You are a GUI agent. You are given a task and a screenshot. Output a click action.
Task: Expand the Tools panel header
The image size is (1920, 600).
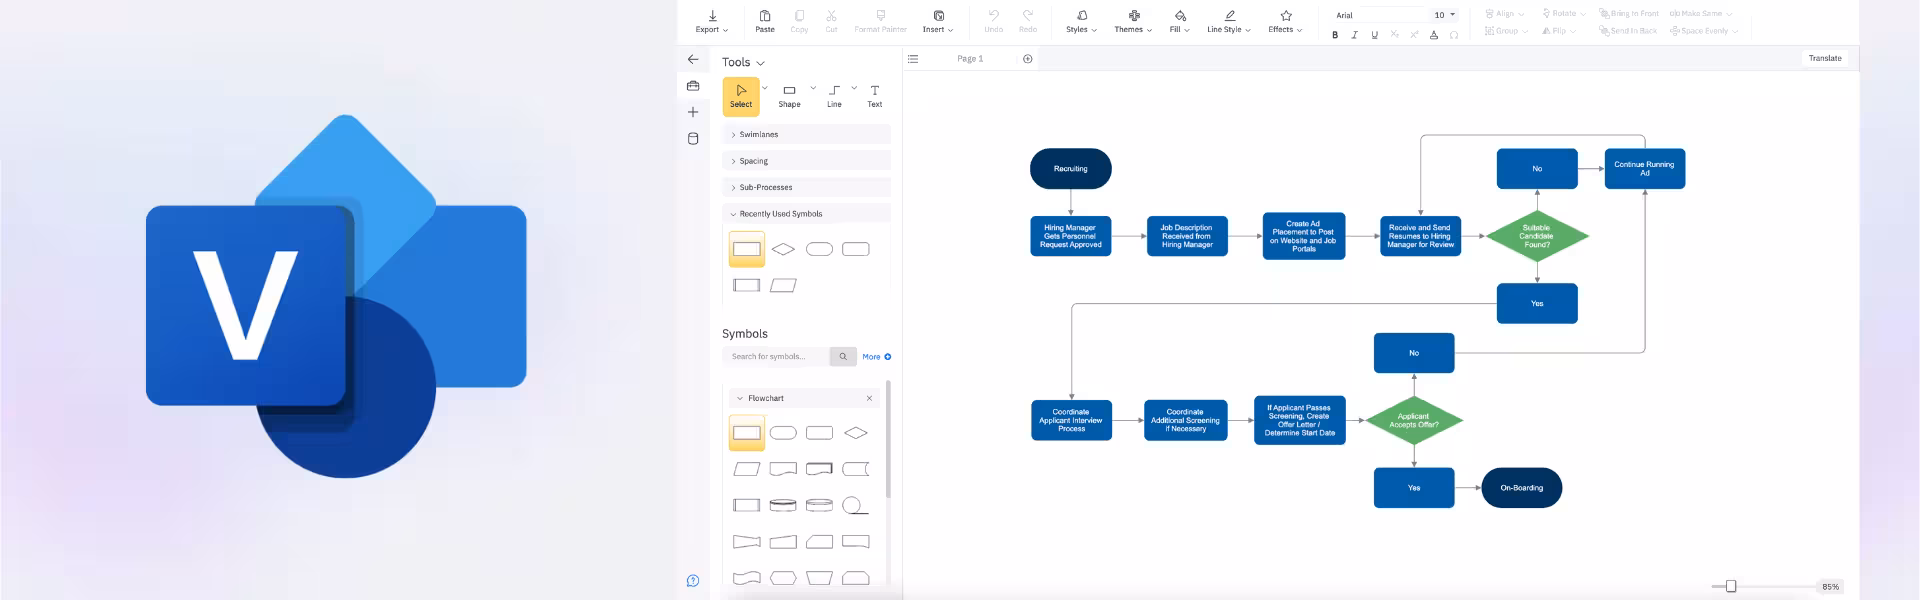point(743,62)
